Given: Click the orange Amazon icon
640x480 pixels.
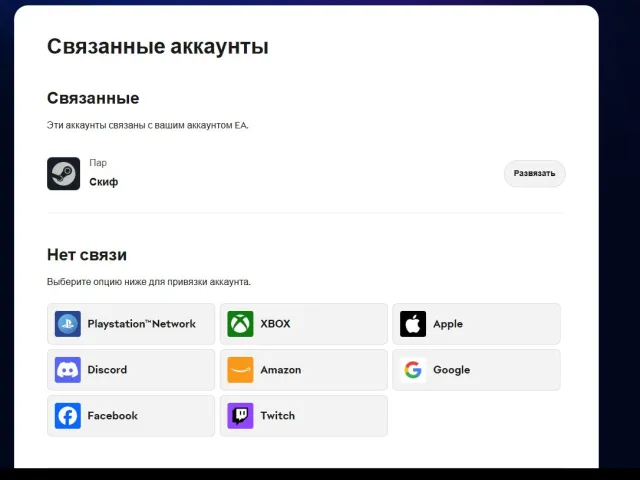Looking at the screenshot, I should pos(240,370).
